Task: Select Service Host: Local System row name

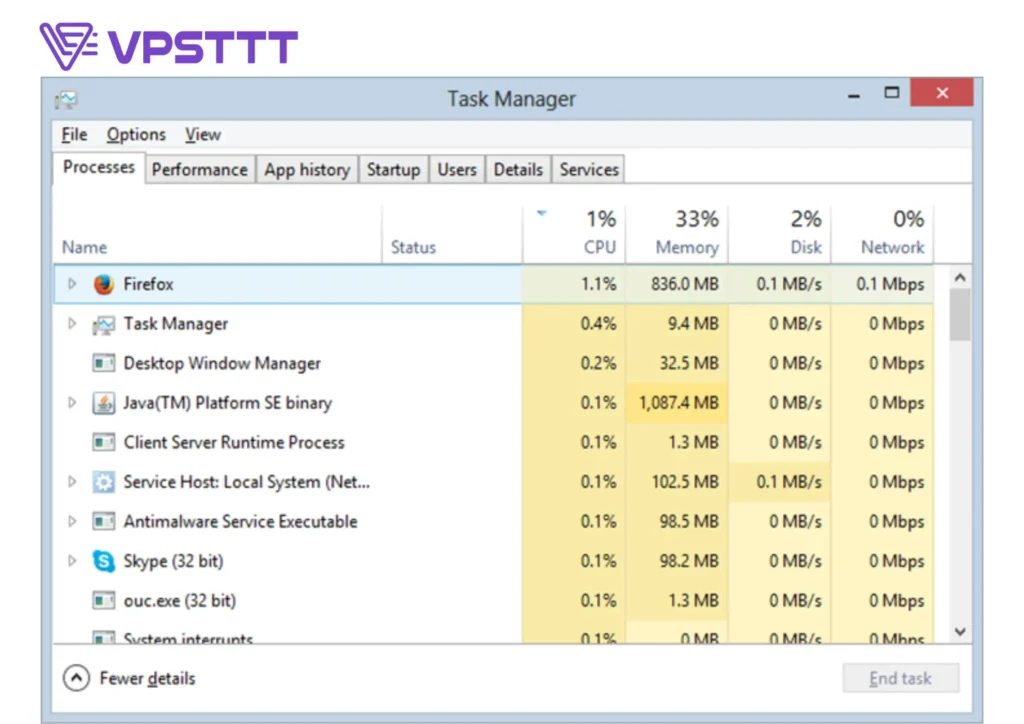Action: 247,482
